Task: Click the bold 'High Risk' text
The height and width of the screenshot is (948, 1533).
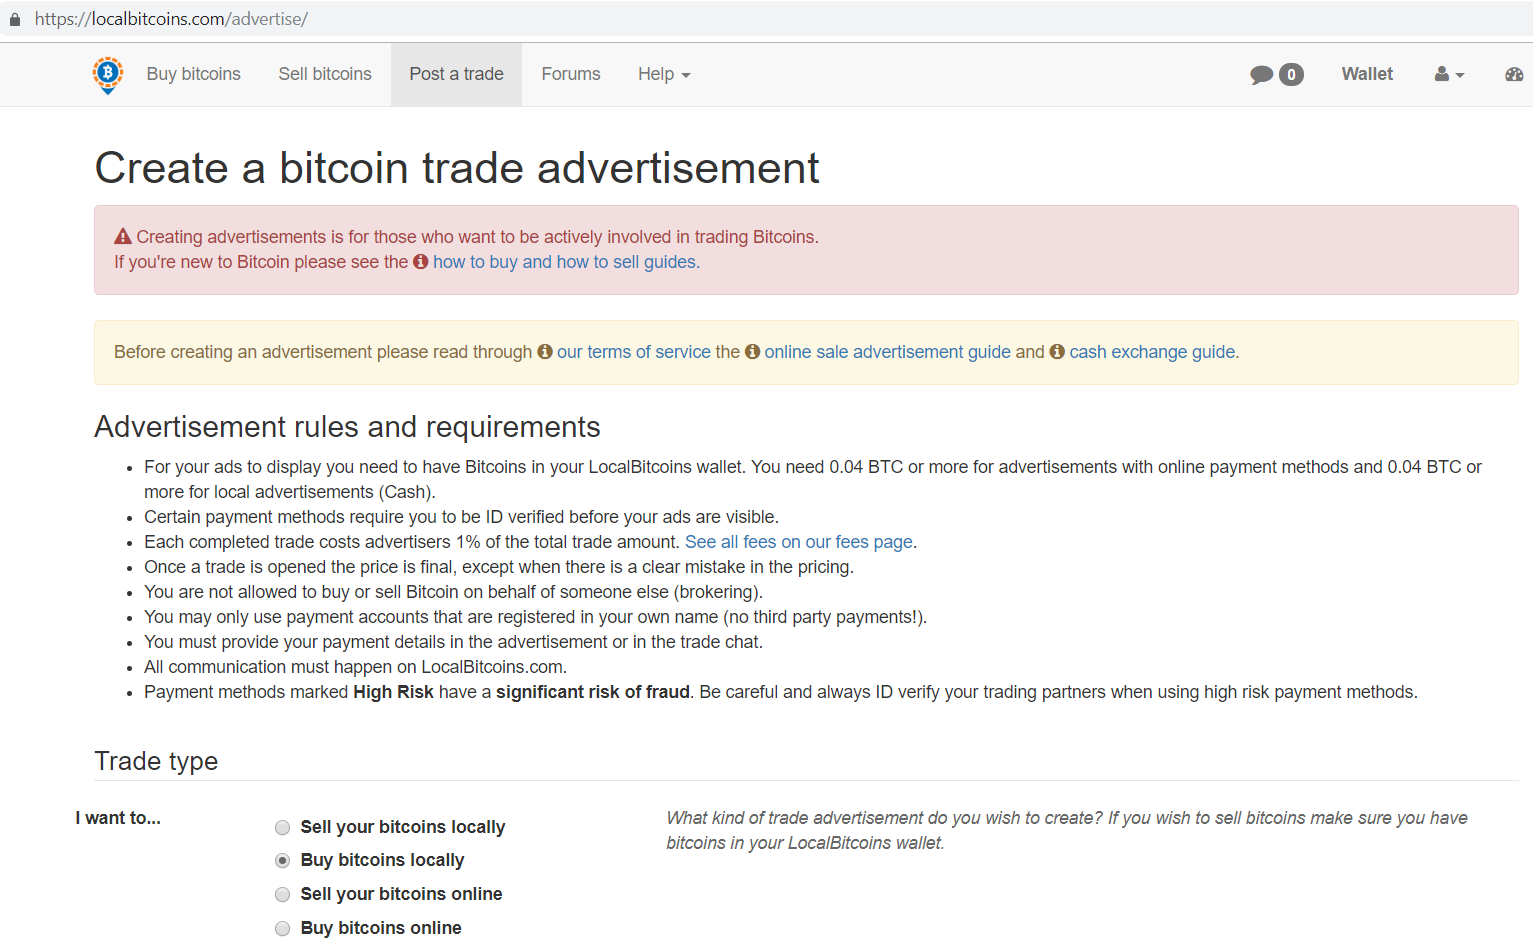Action: pos(393,692)
